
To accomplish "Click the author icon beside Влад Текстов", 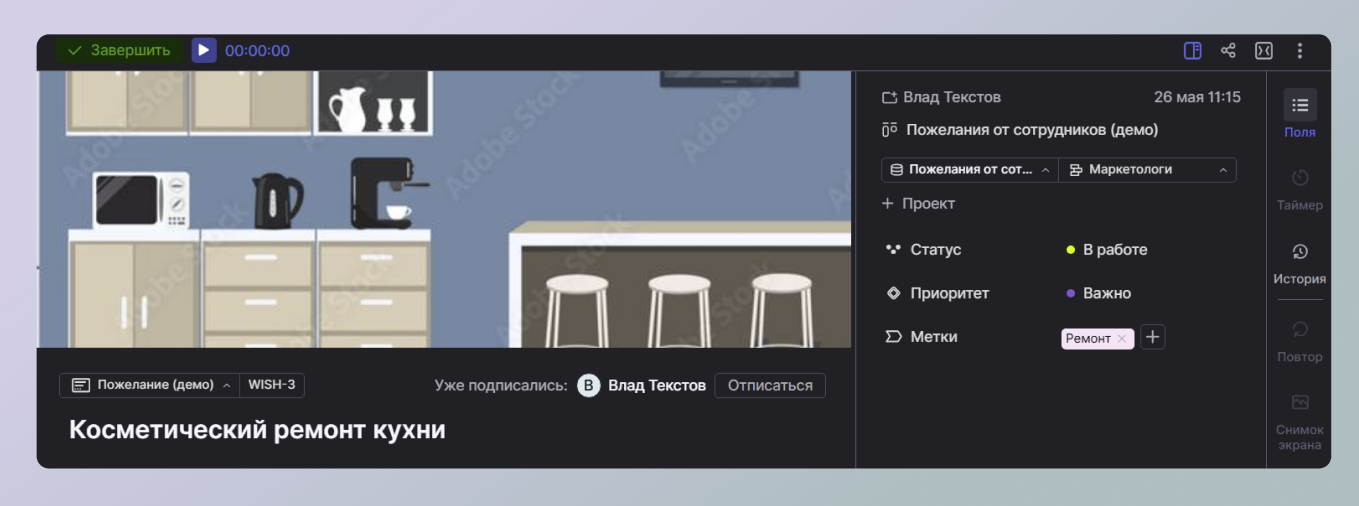I will [x=889, y=97].
